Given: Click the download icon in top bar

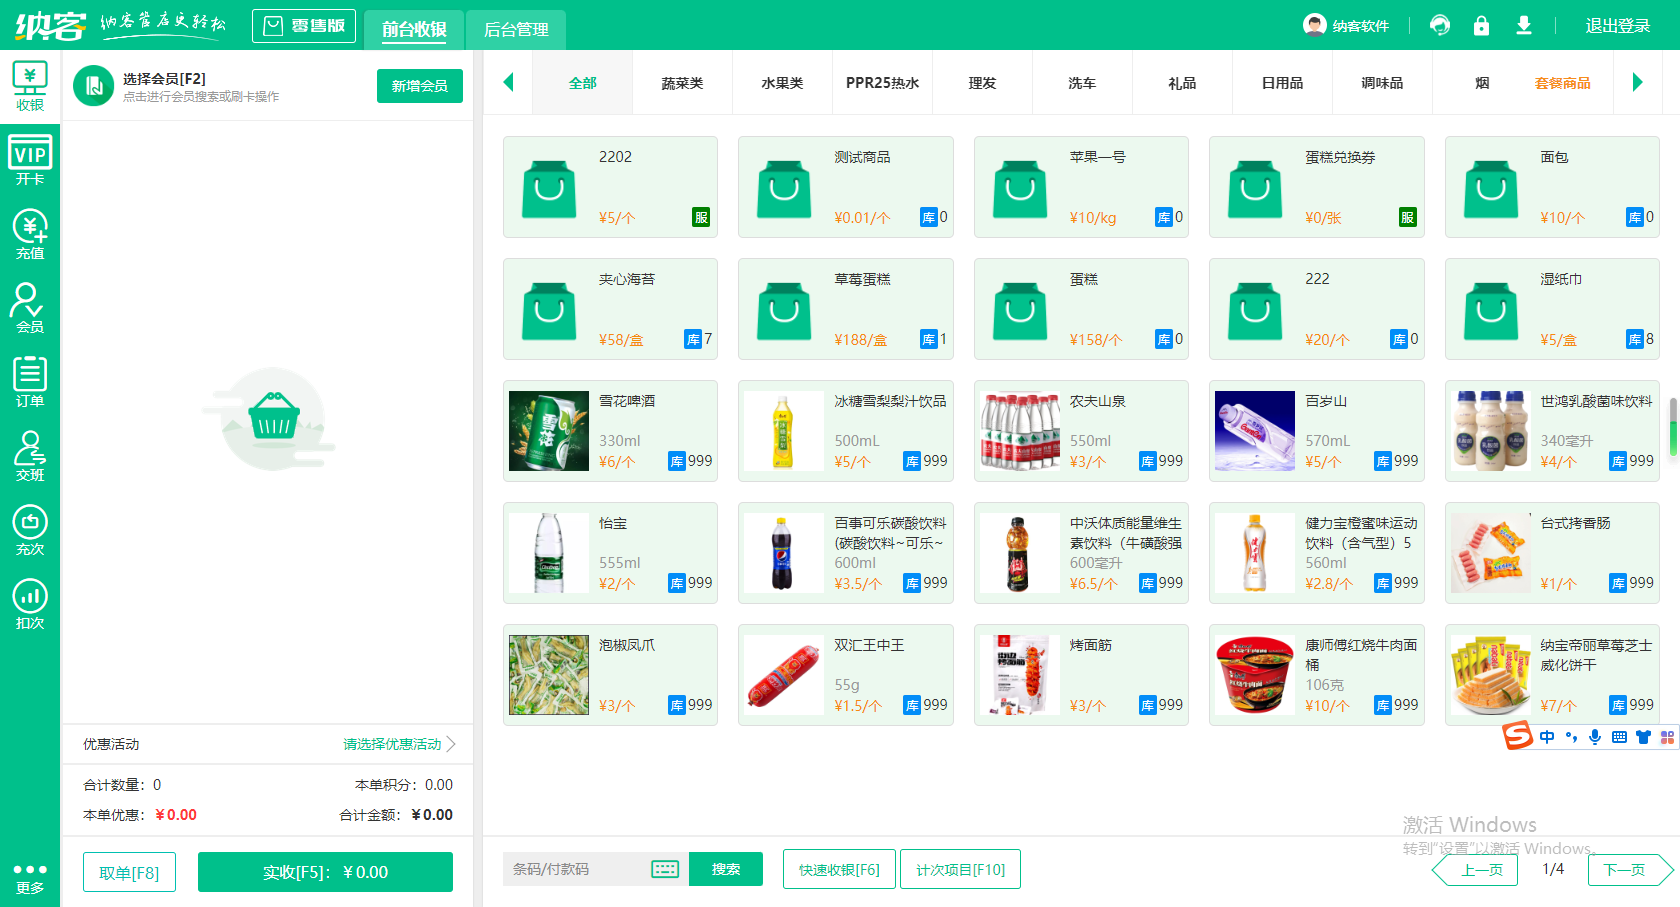Looking at the screenshot, I should (1524, 24).
